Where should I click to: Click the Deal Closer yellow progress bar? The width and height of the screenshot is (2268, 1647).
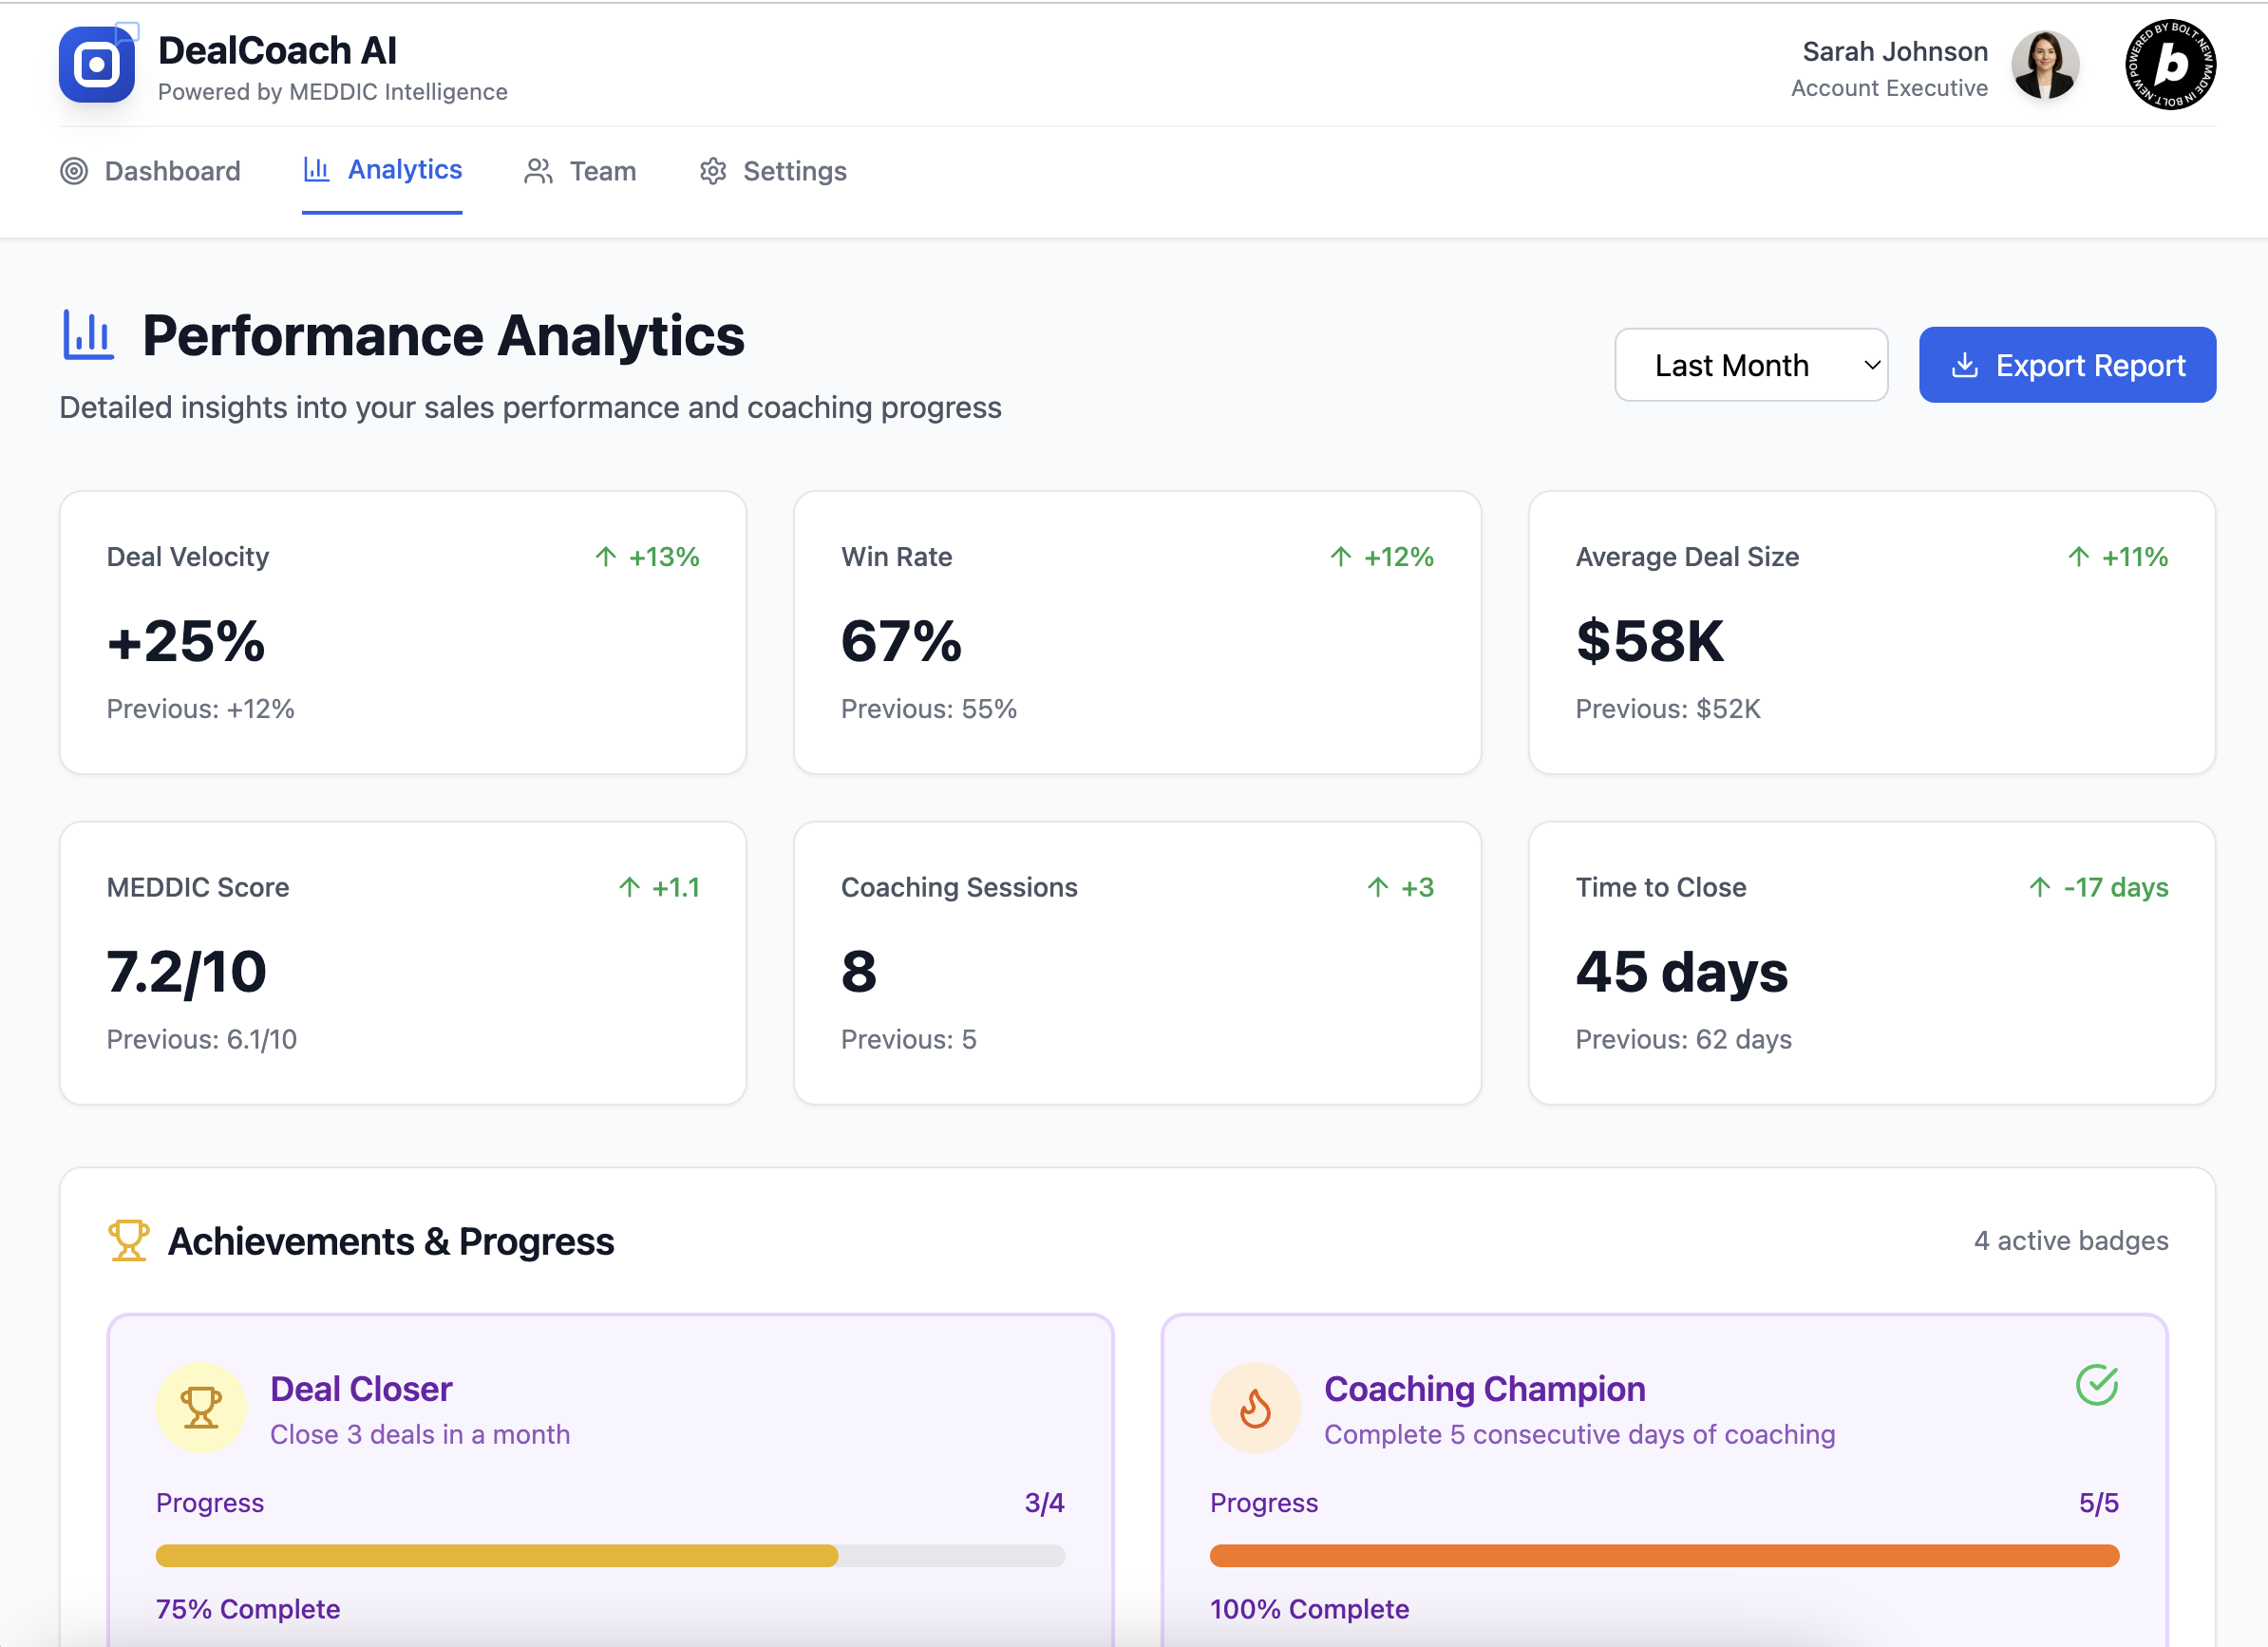pyautogui.click(x=497, y=1555)
